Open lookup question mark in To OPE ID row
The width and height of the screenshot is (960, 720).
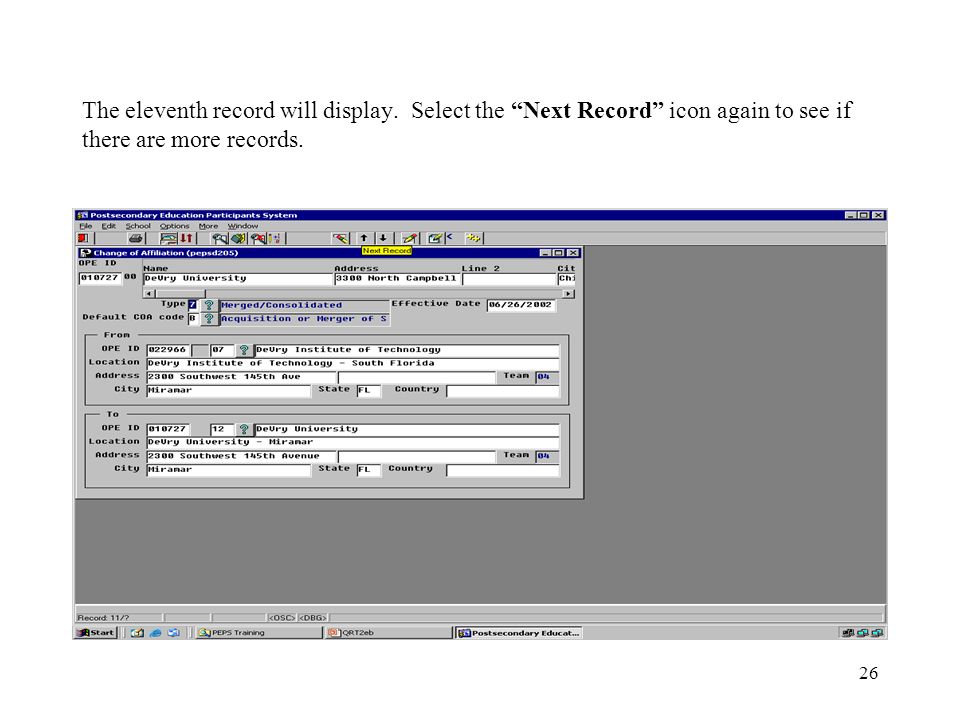click(x=244, y=429)
